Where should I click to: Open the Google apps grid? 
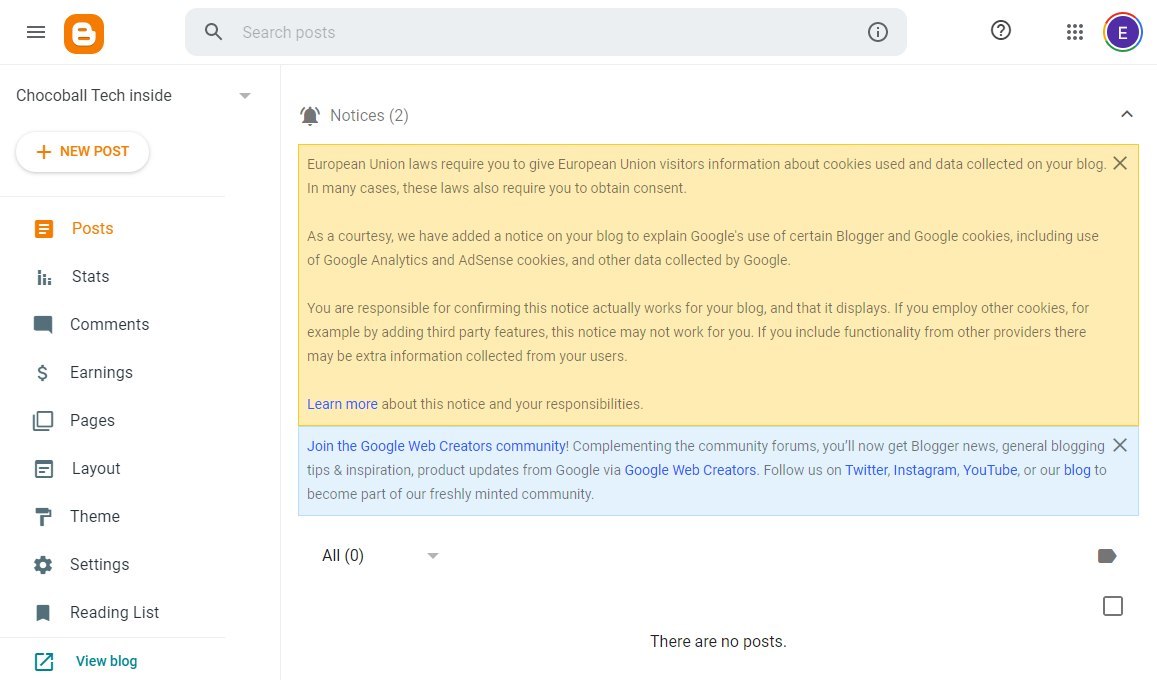(x=1074, y=32)
